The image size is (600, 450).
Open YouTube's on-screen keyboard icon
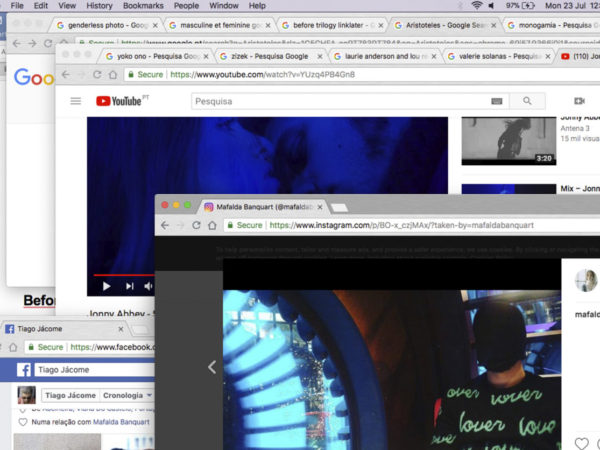coord(496,101)
